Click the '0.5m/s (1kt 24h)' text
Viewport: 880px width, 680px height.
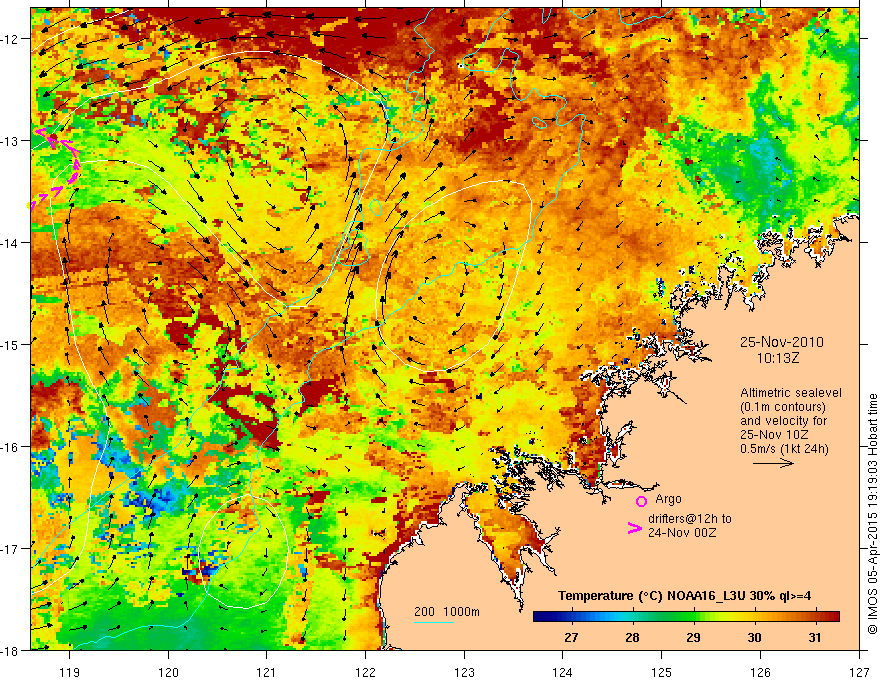click(784, 449)
